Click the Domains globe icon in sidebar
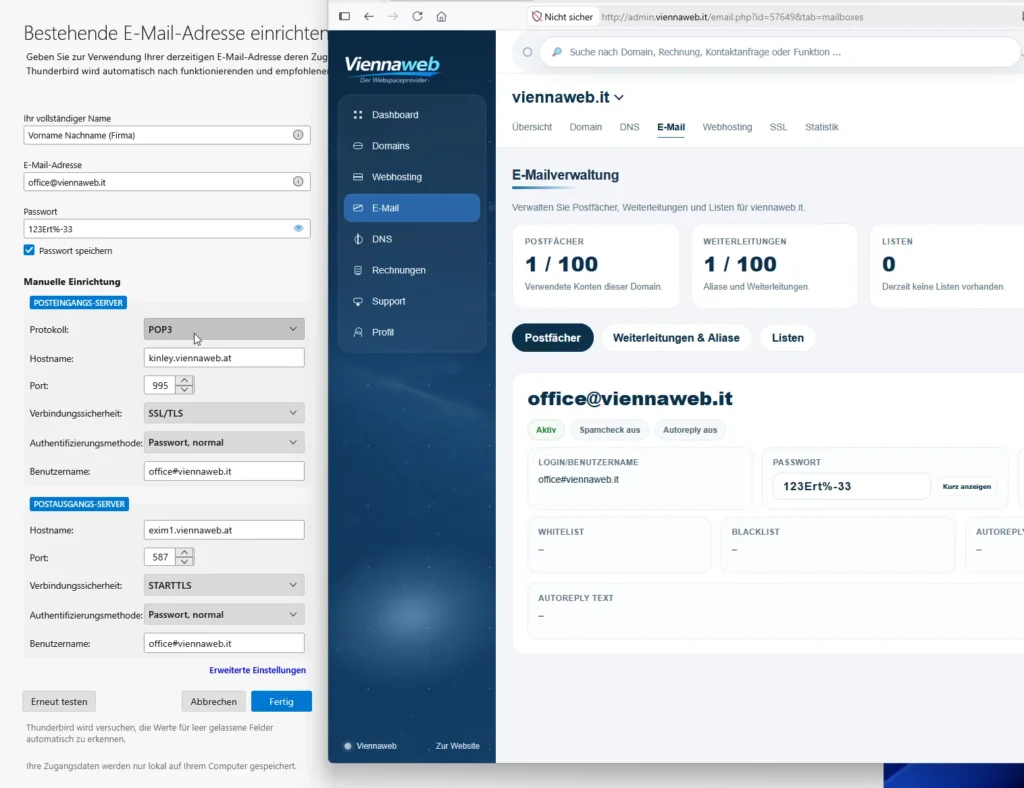The height and width of the screenshot is (788, 1024). pos(357,146)
